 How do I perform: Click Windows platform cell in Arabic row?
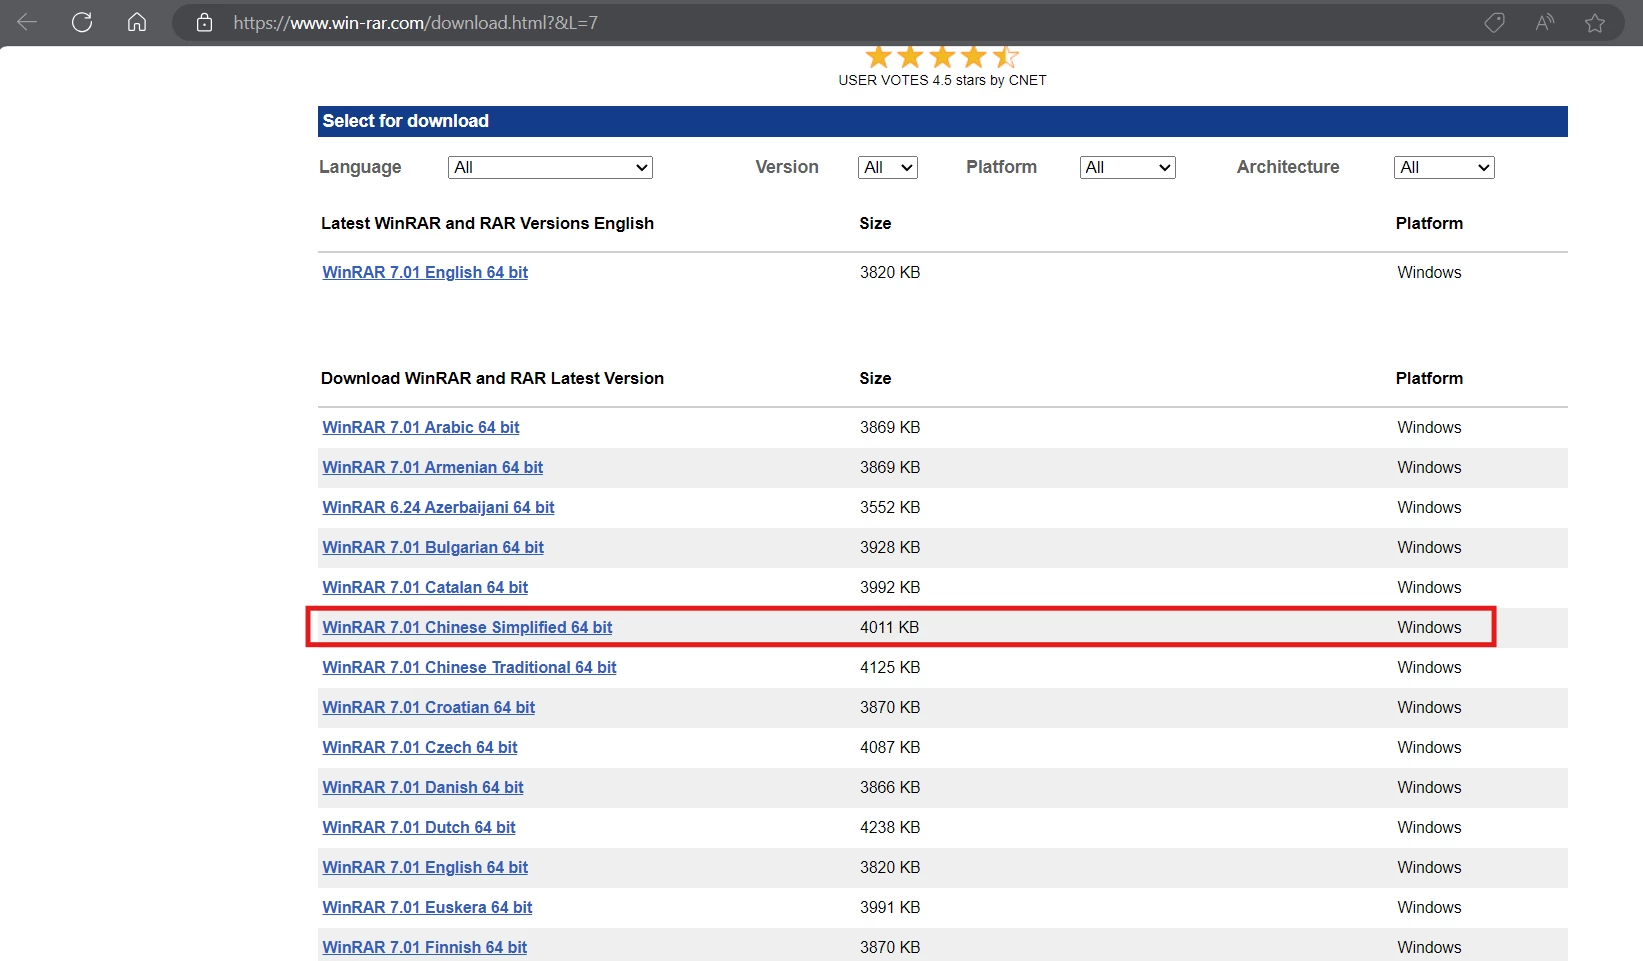(x=1429, y=427)
